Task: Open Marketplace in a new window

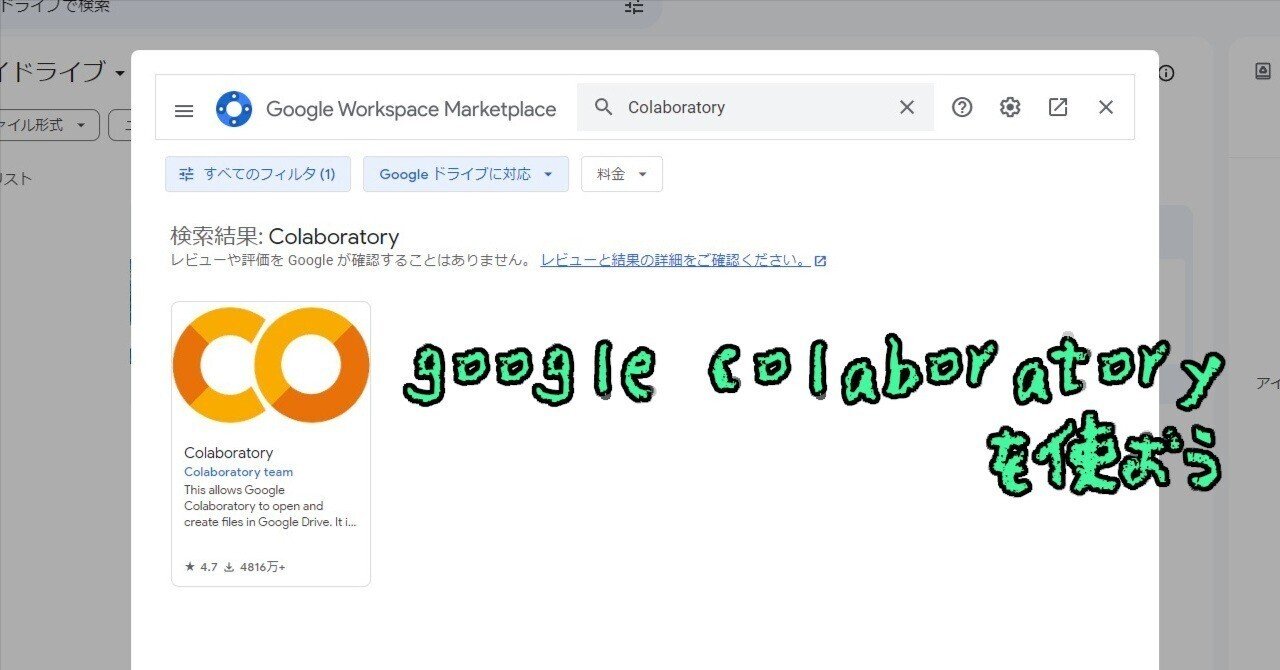Action: (x=1058, y=107)
